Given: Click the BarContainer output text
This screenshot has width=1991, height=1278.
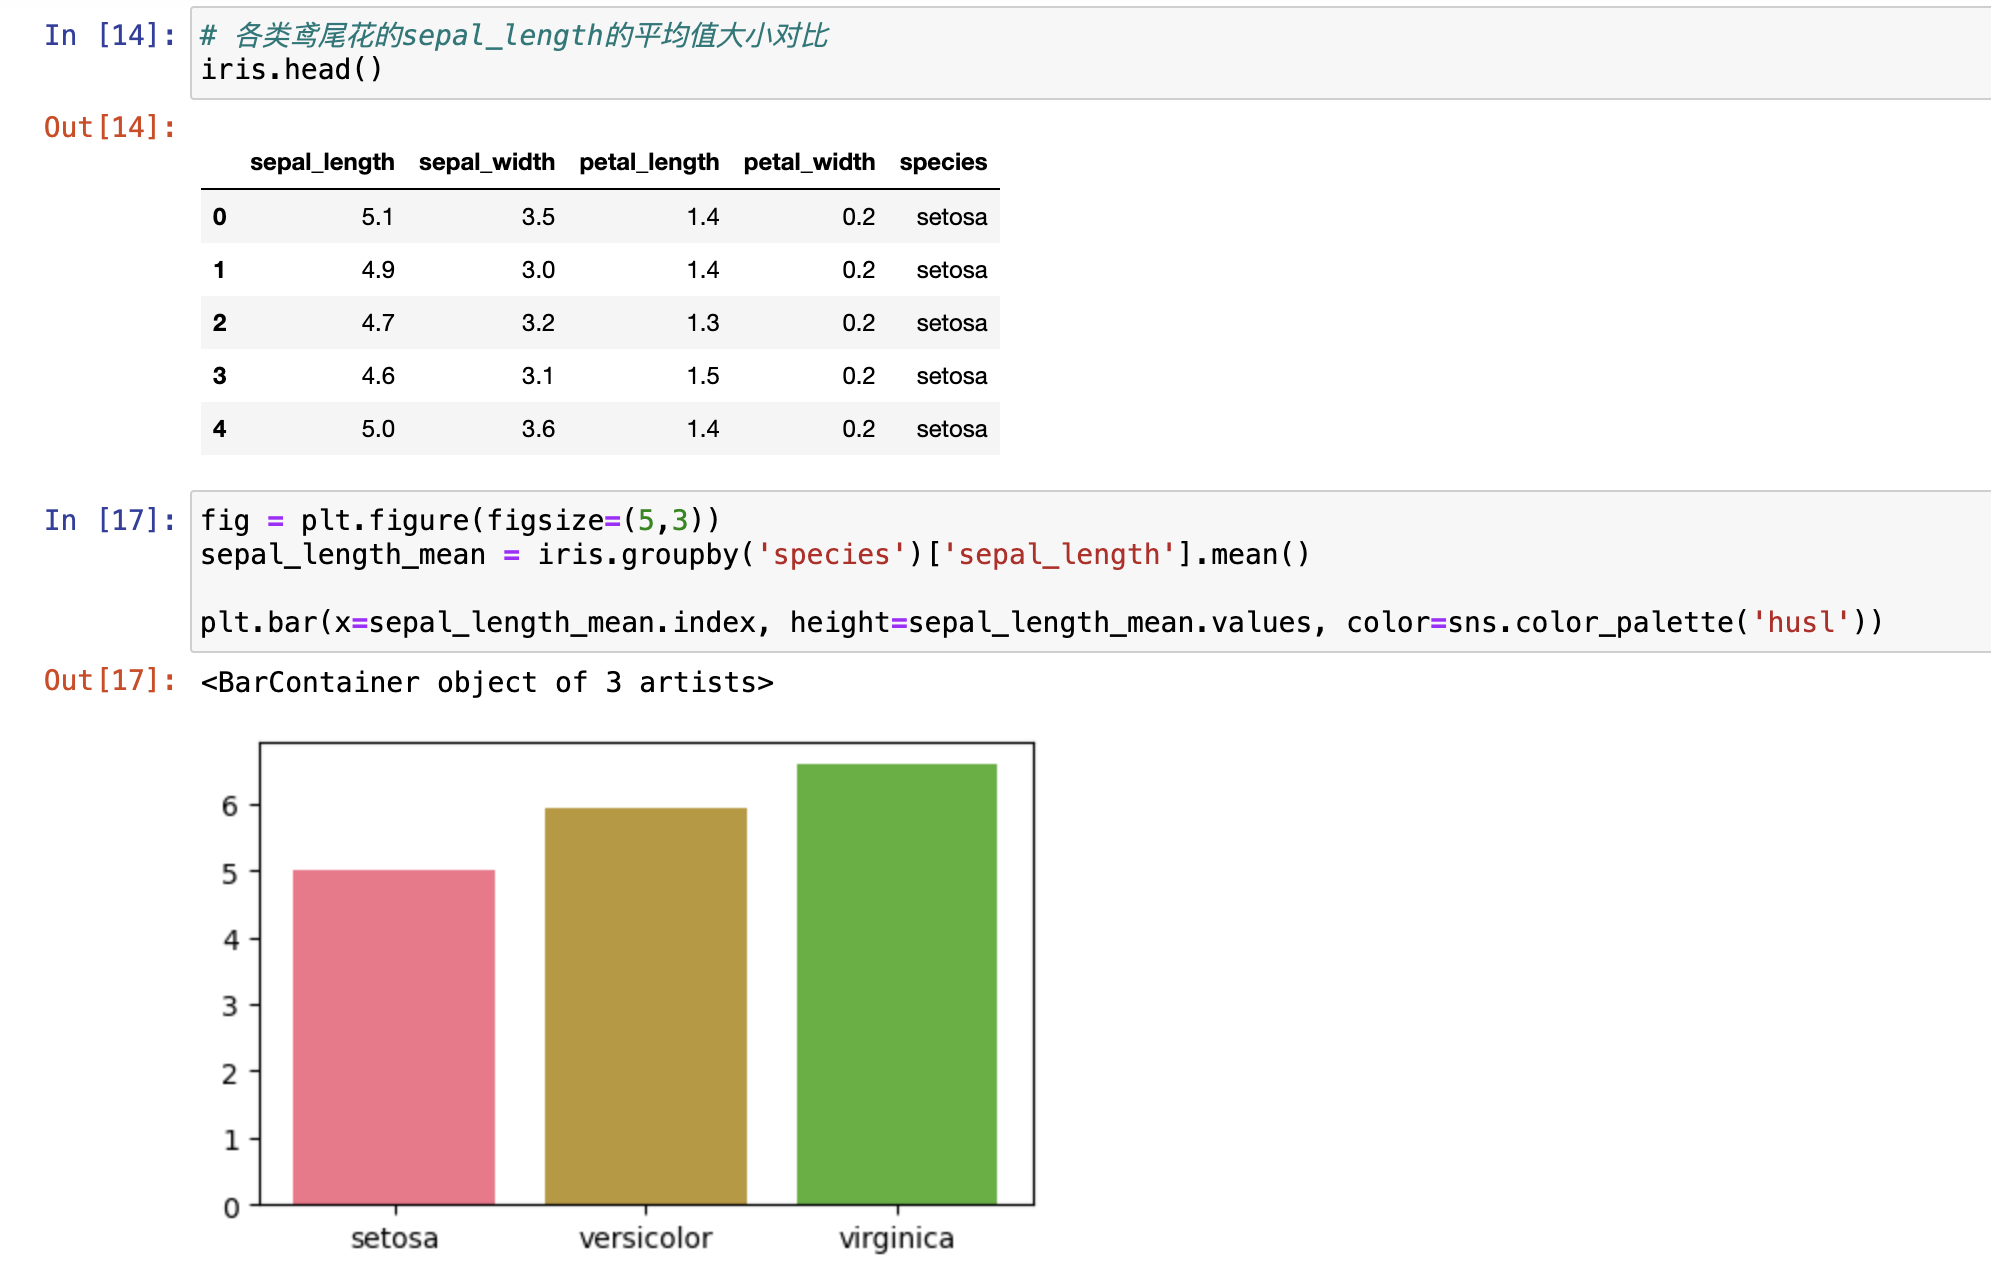Looking at the screenshot, I should (x=487, y=682).
